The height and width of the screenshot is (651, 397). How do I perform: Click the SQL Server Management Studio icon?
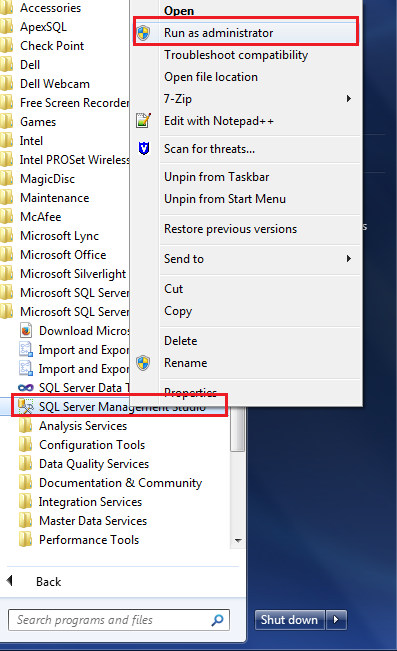26,406
